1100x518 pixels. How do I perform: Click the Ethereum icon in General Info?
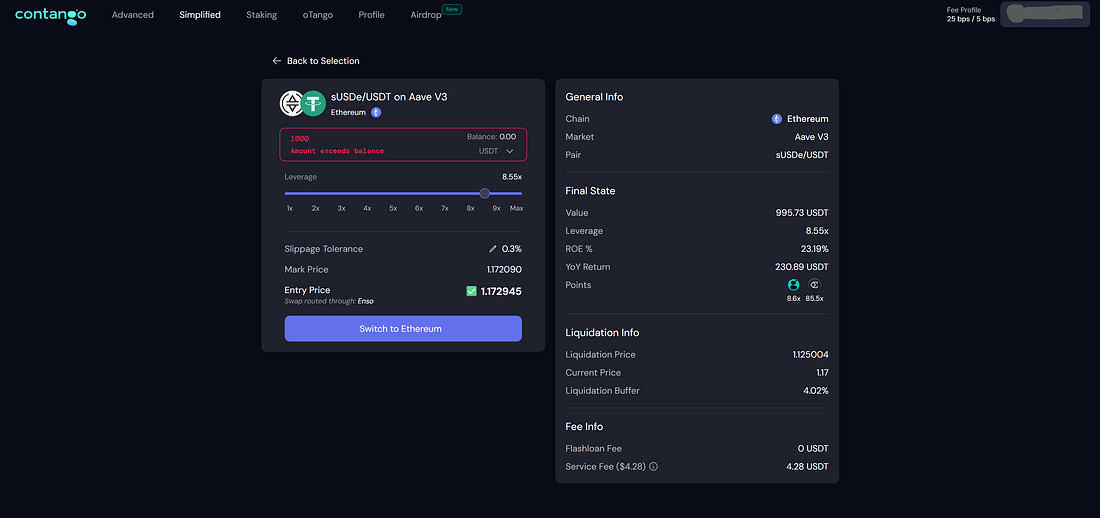click(x=777, y=119)
